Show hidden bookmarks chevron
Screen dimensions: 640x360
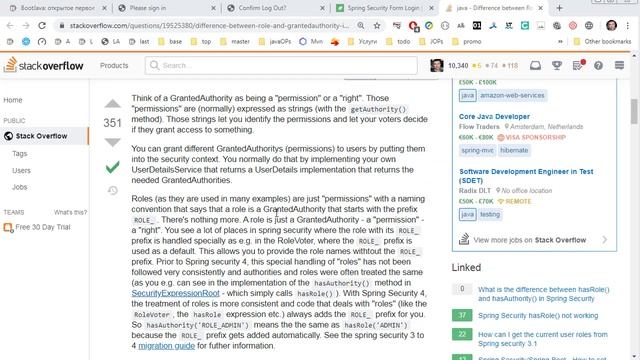coord(560,42)
